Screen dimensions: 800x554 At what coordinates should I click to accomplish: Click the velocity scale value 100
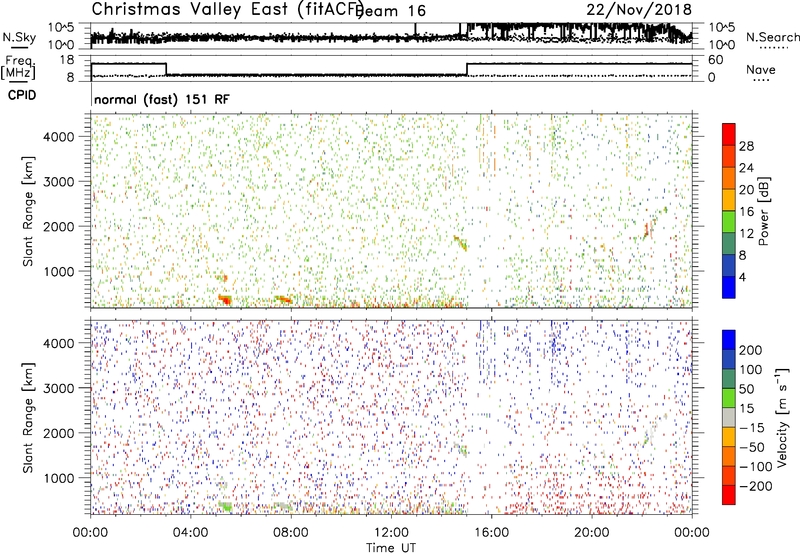click(x=751, y=370)
